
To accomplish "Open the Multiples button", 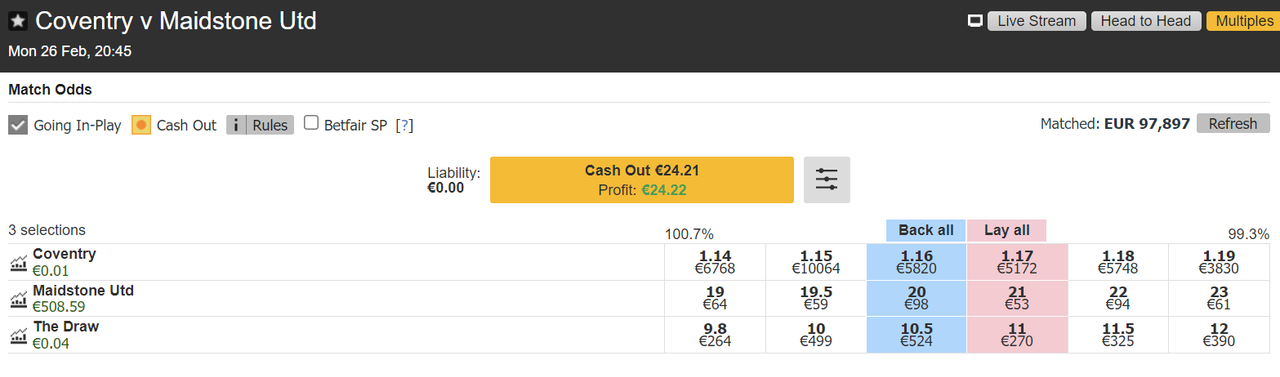I will 1243,21.
